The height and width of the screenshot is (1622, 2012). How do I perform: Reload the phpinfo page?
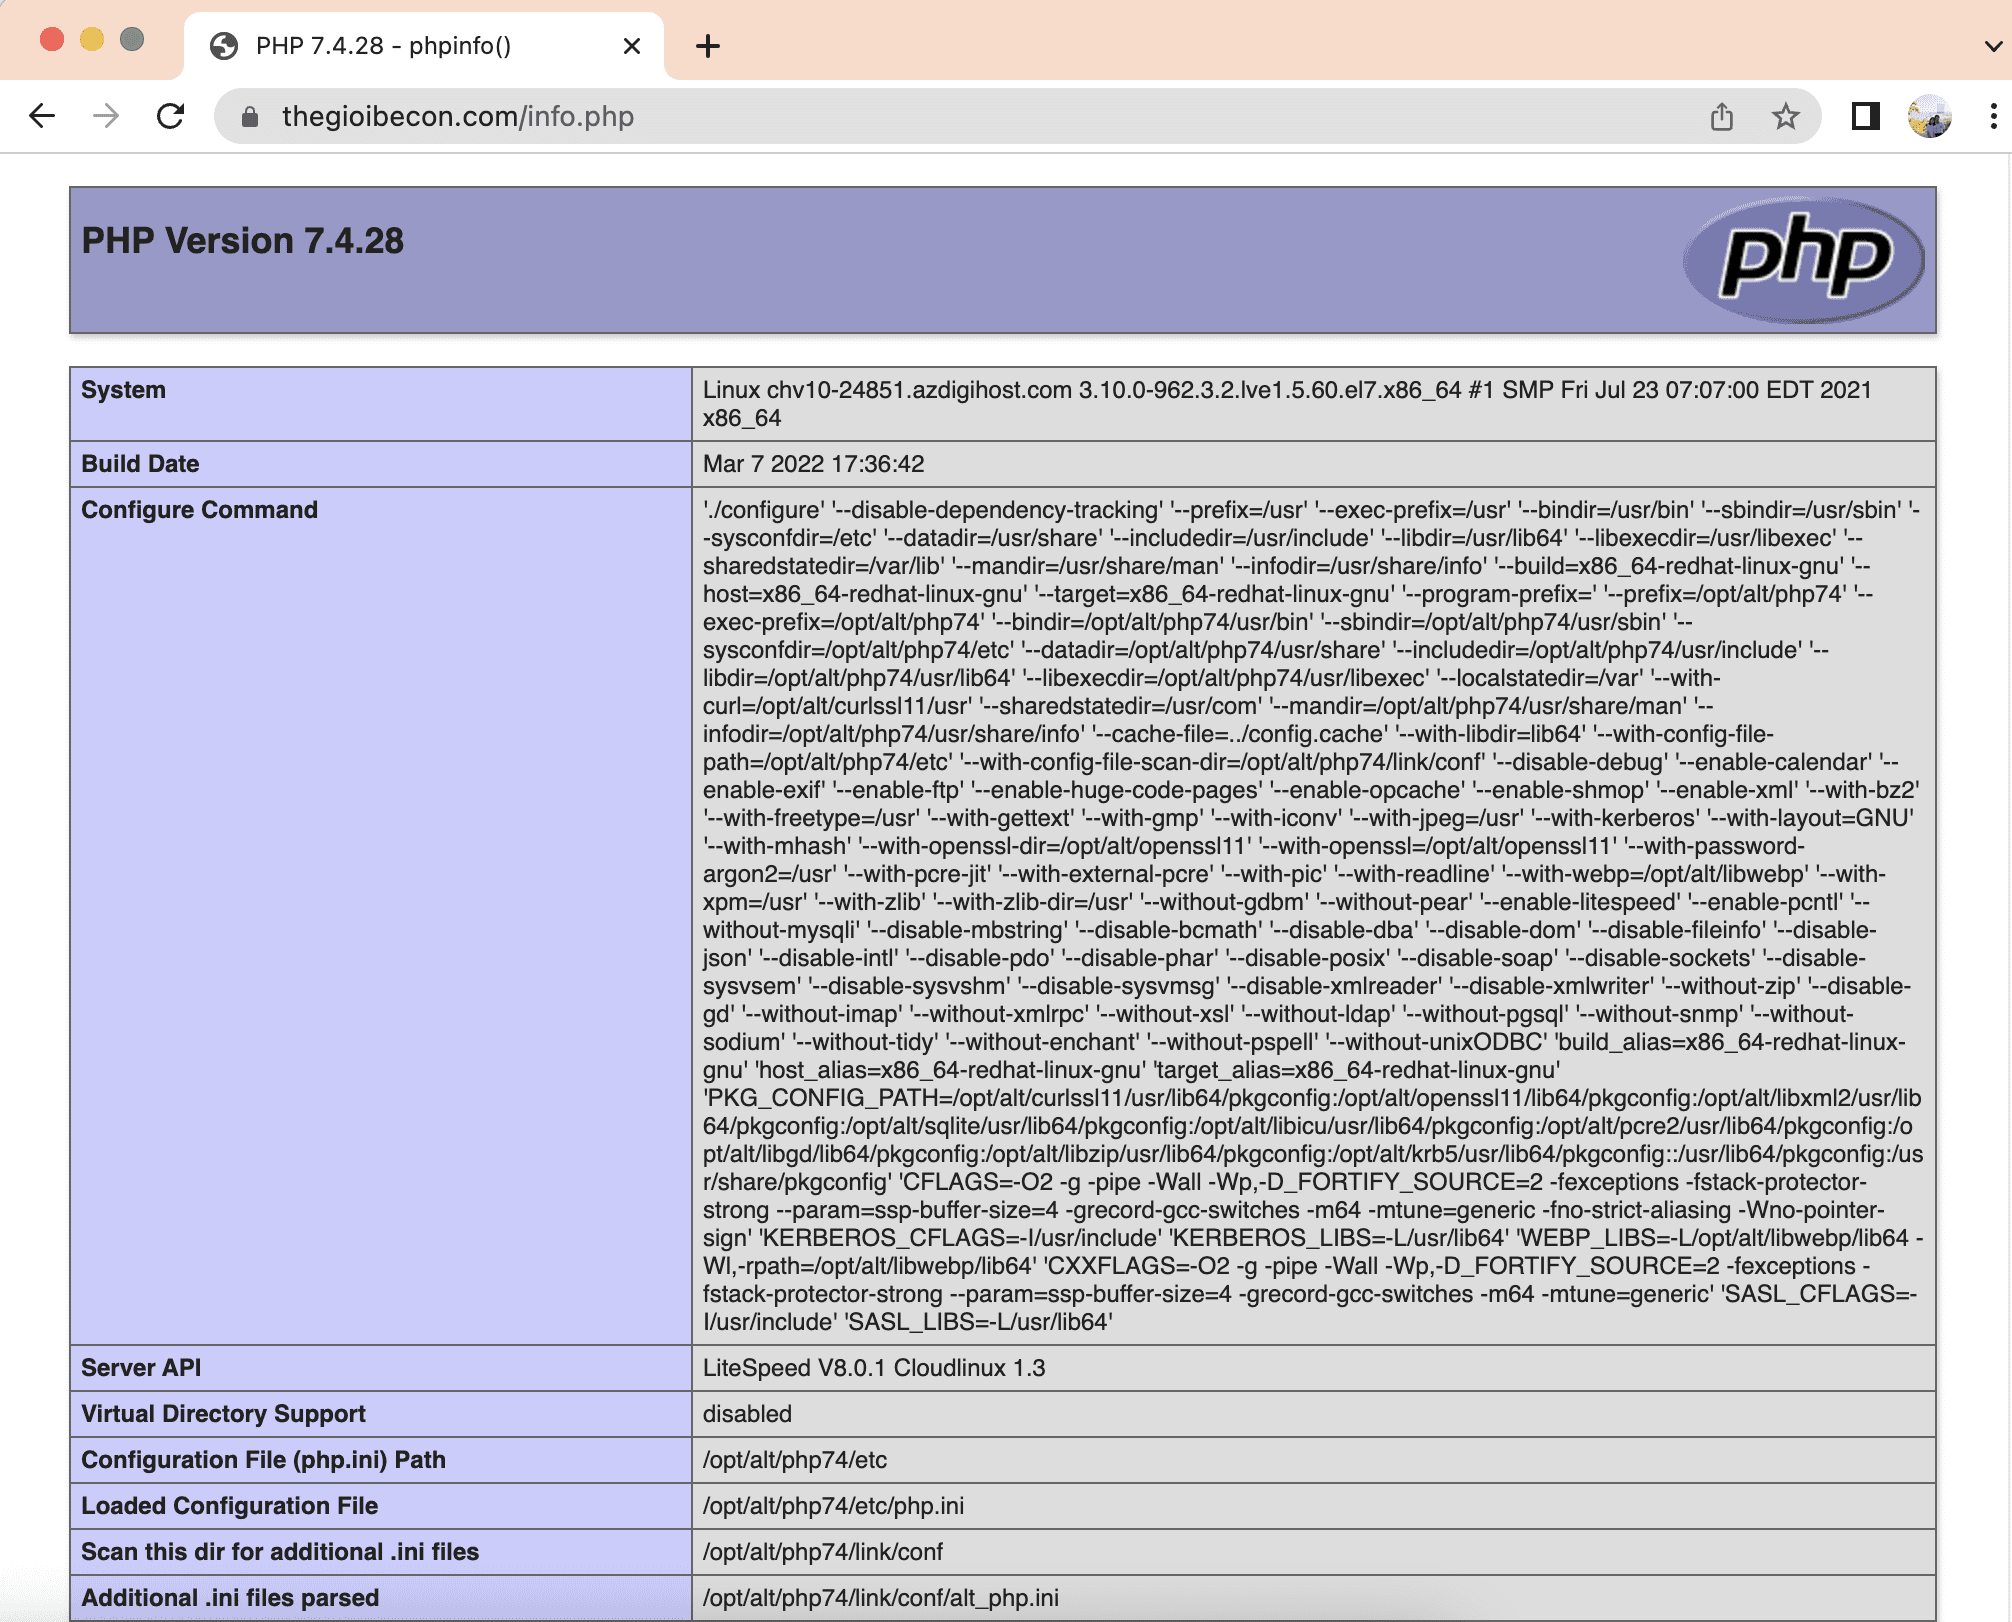coord(170,116)
